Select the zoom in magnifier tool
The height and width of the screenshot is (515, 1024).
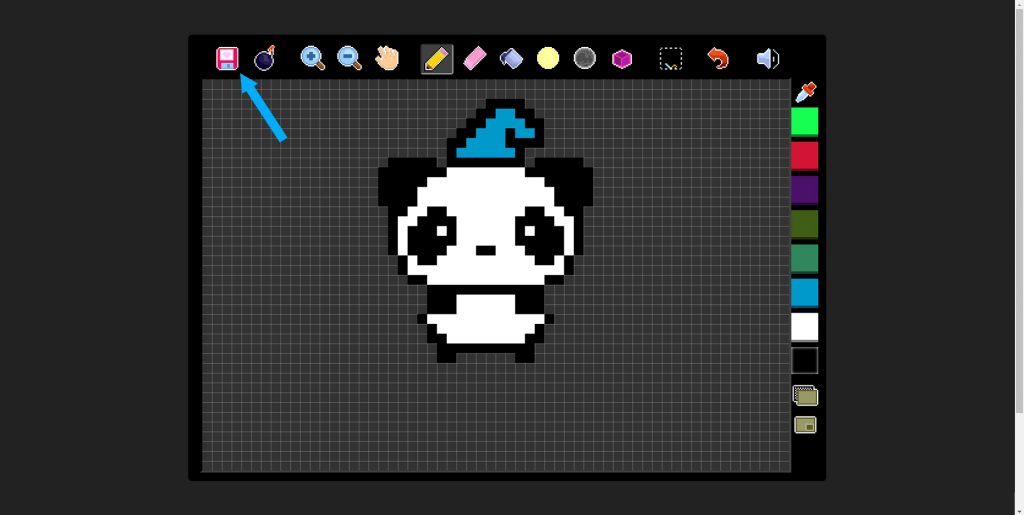pos(312,58)
